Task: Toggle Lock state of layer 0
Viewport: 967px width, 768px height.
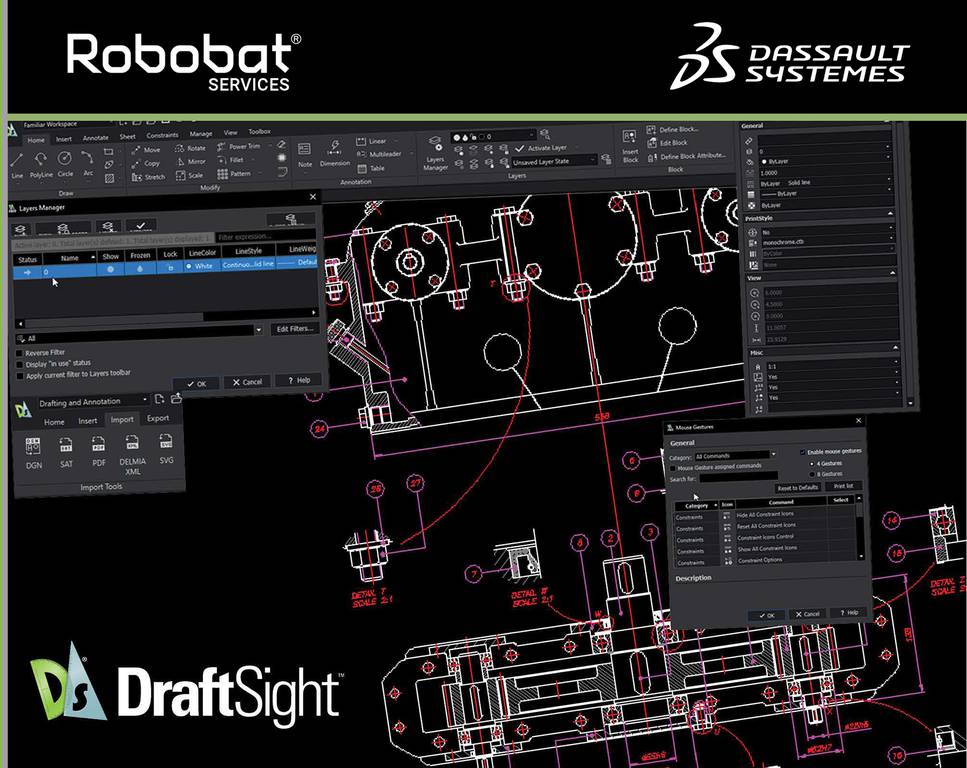Action: [170, 268]
